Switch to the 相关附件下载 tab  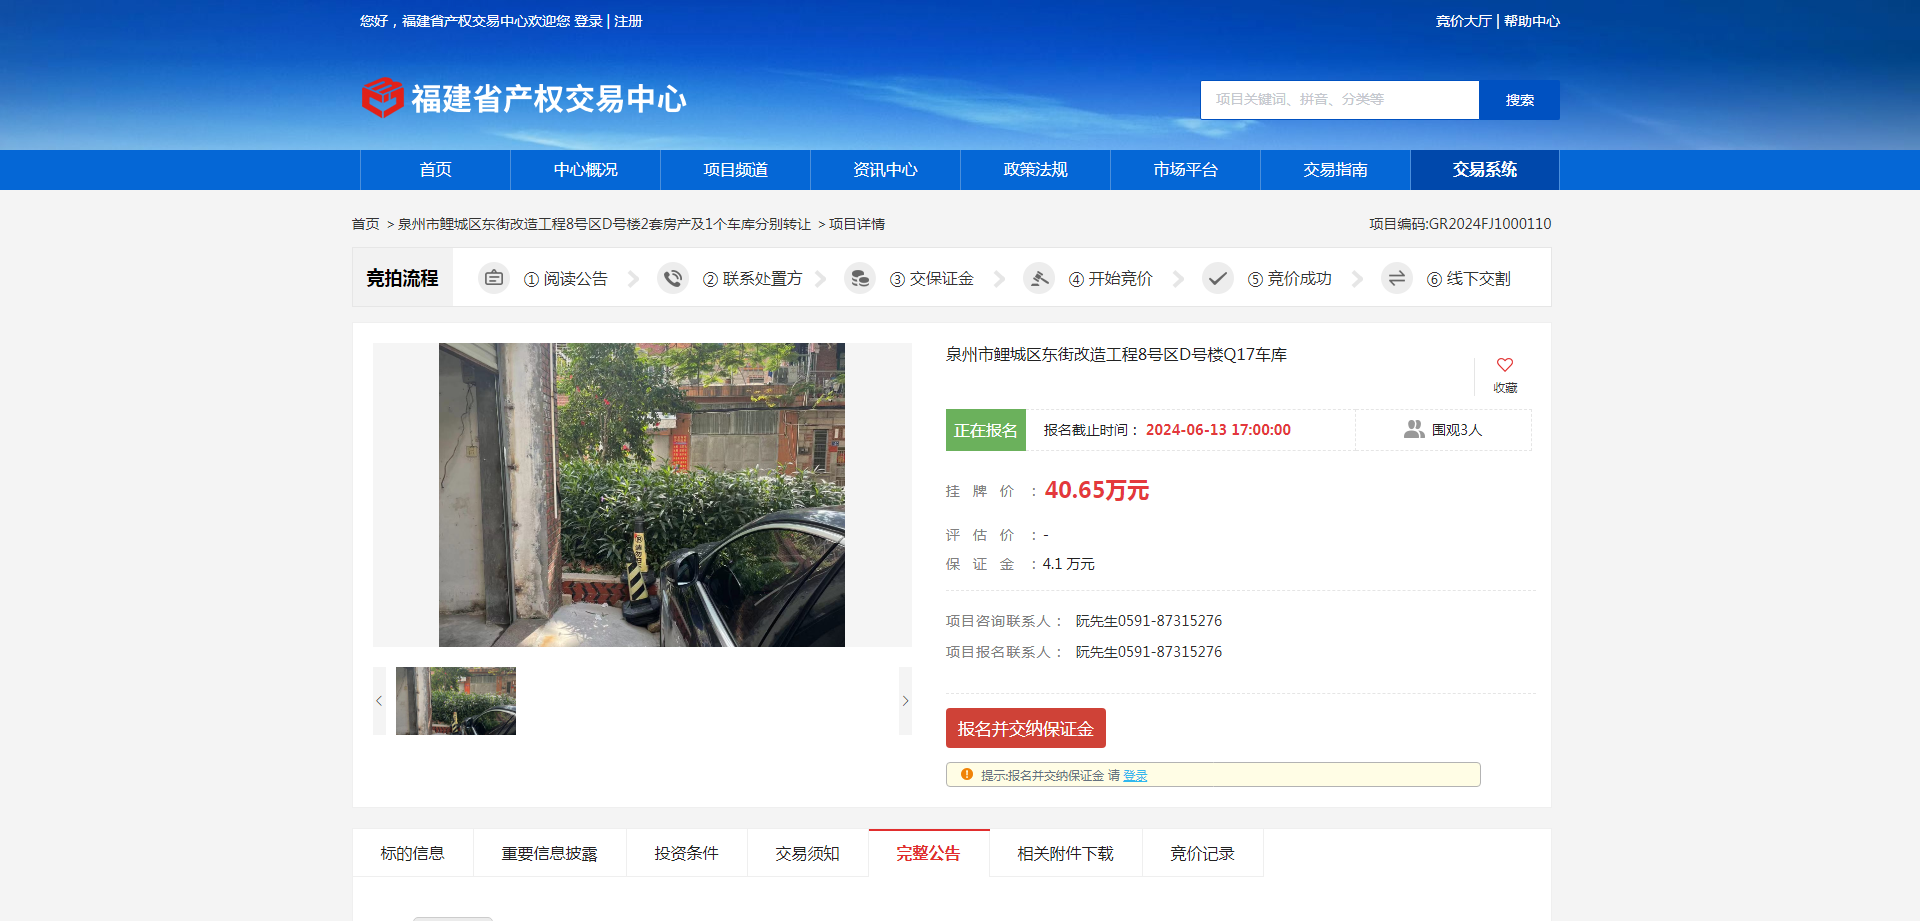click(1066, 853)
